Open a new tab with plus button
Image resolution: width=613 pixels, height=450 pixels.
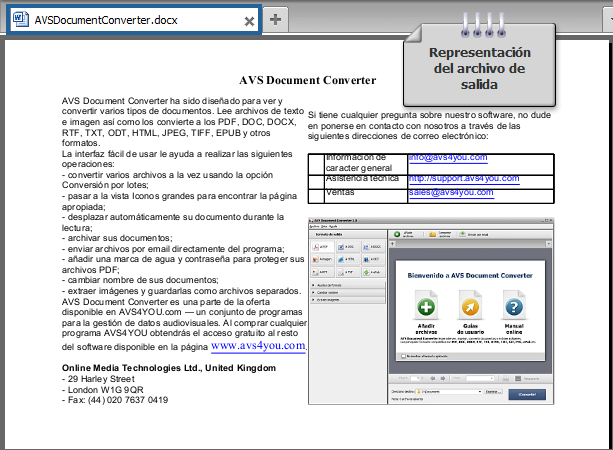[x=275, y=19]
